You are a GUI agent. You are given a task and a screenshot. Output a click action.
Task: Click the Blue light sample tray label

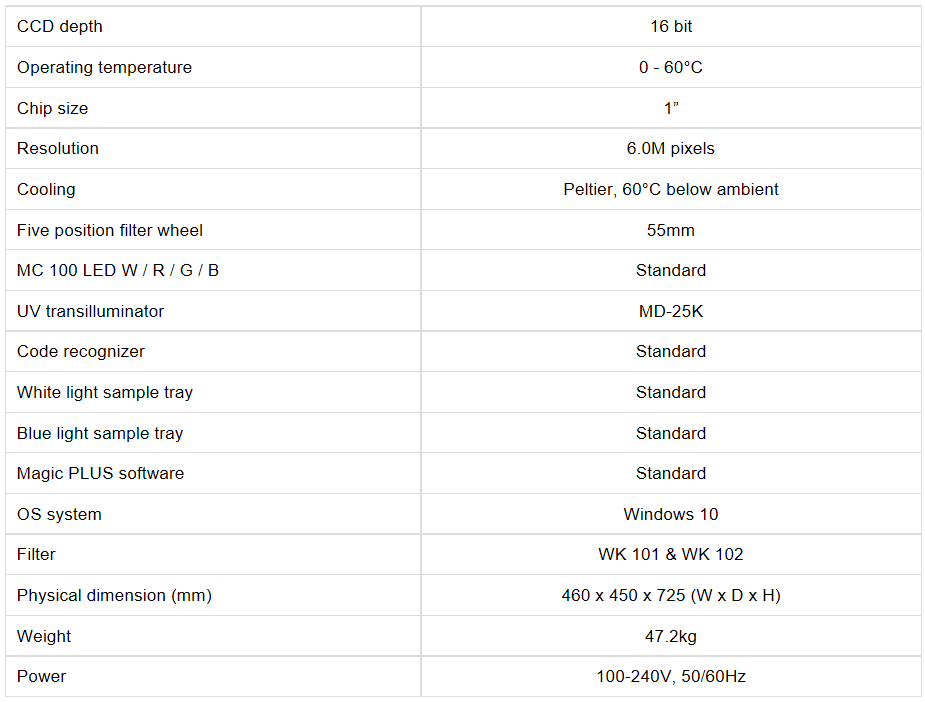click(100, 433)
